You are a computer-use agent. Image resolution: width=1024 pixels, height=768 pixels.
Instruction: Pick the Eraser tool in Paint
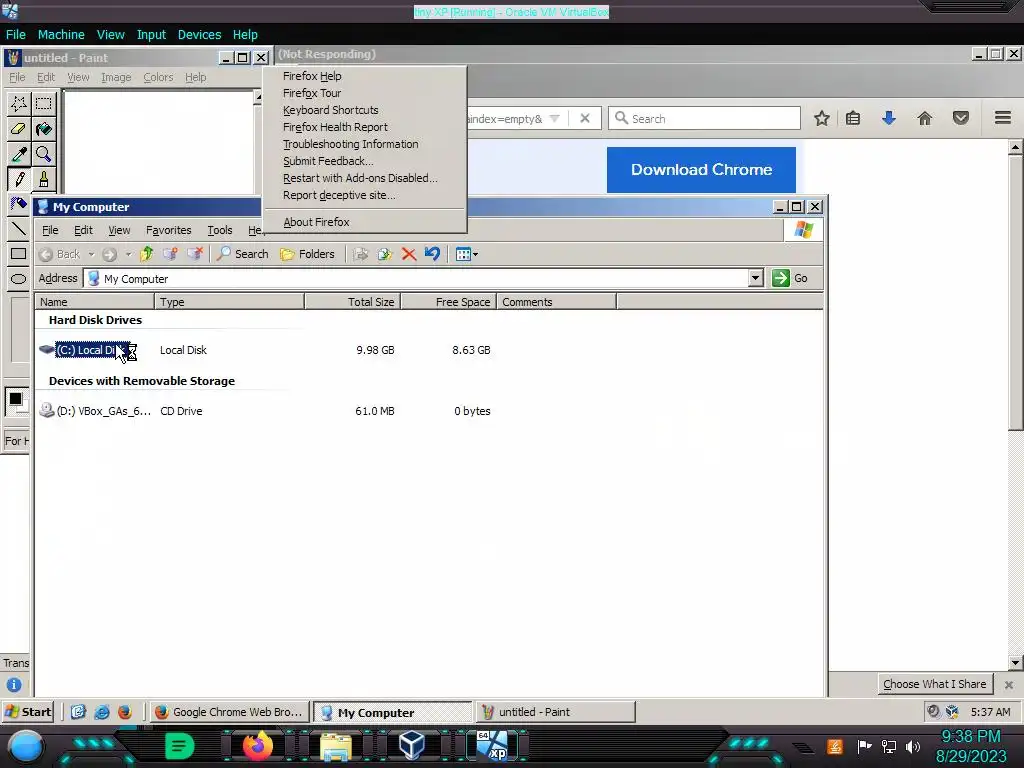tap(18, 129)
